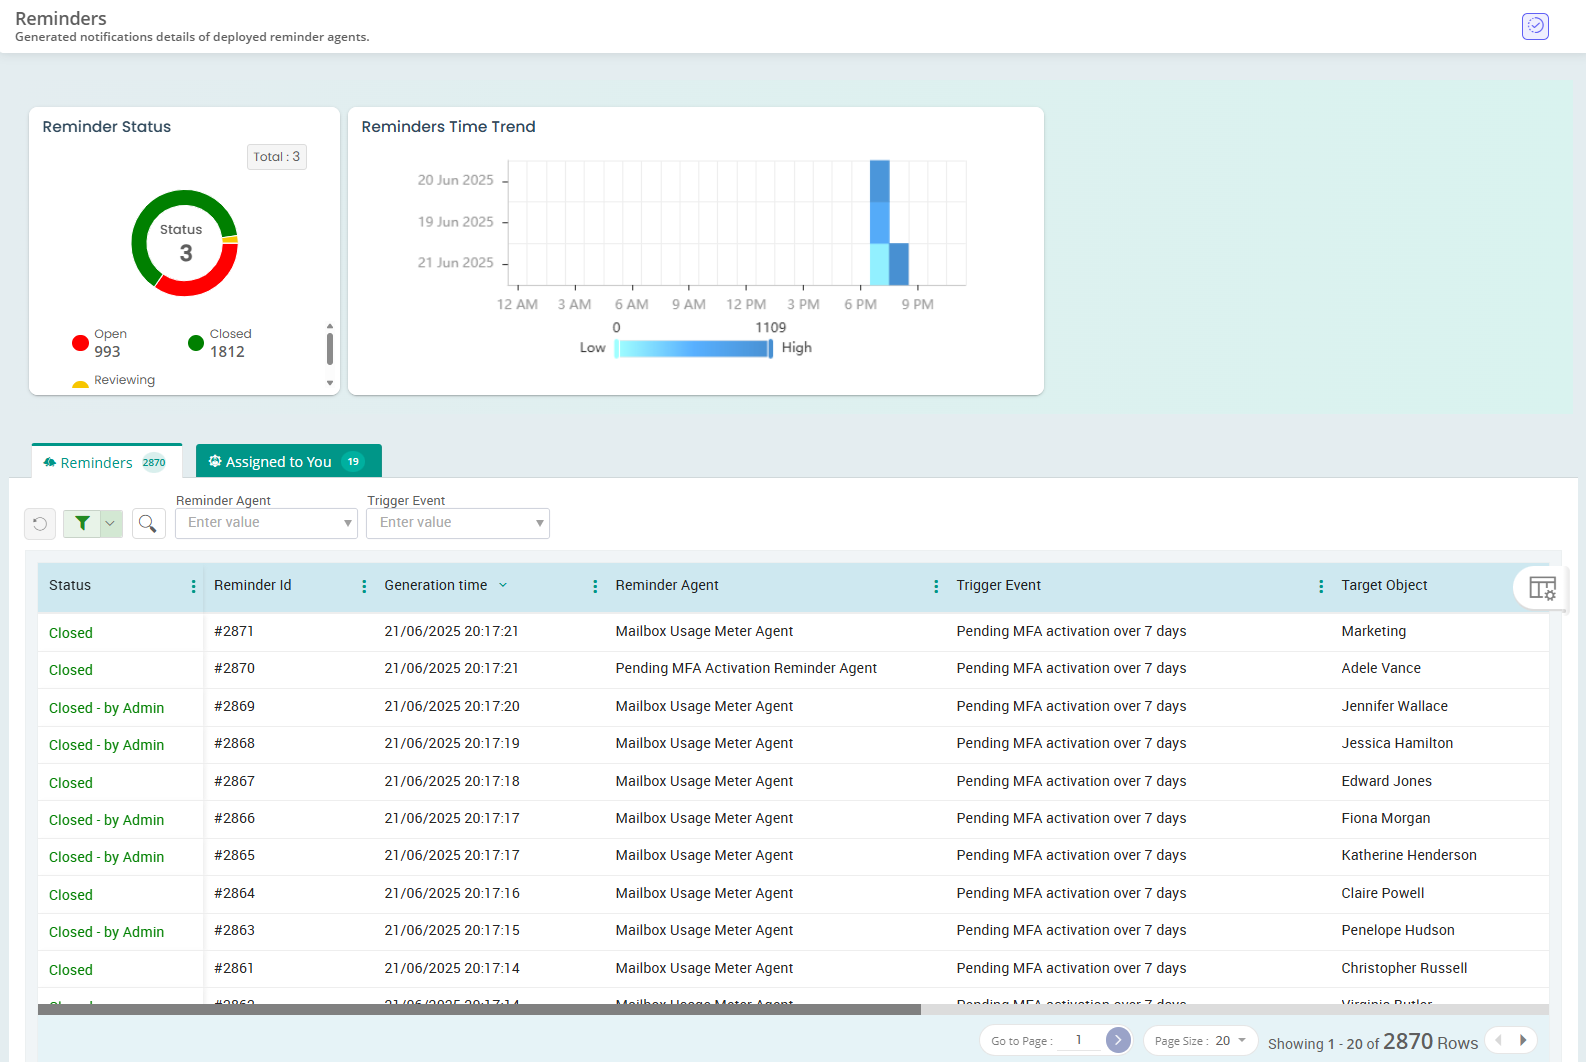
Task: Open Trigger Event column options menu
Action: tap(1321, 587)
